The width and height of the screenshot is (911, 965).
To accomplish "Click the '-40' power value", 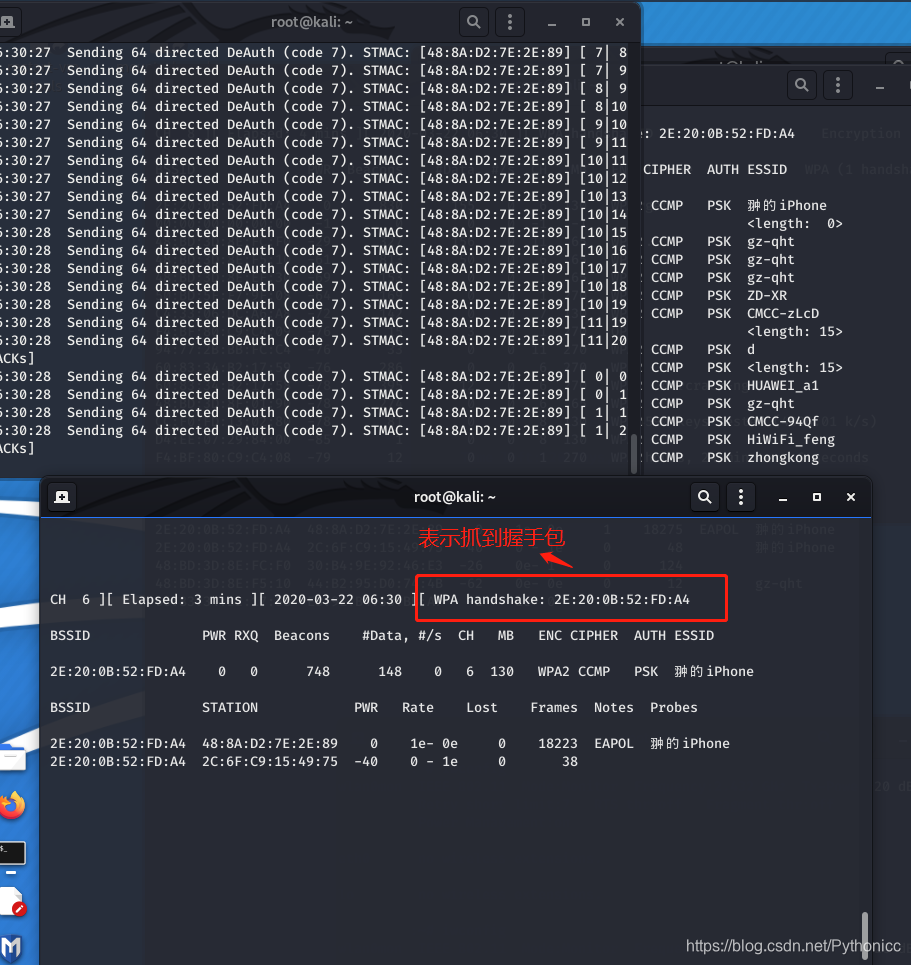I will tap(366, 761).
